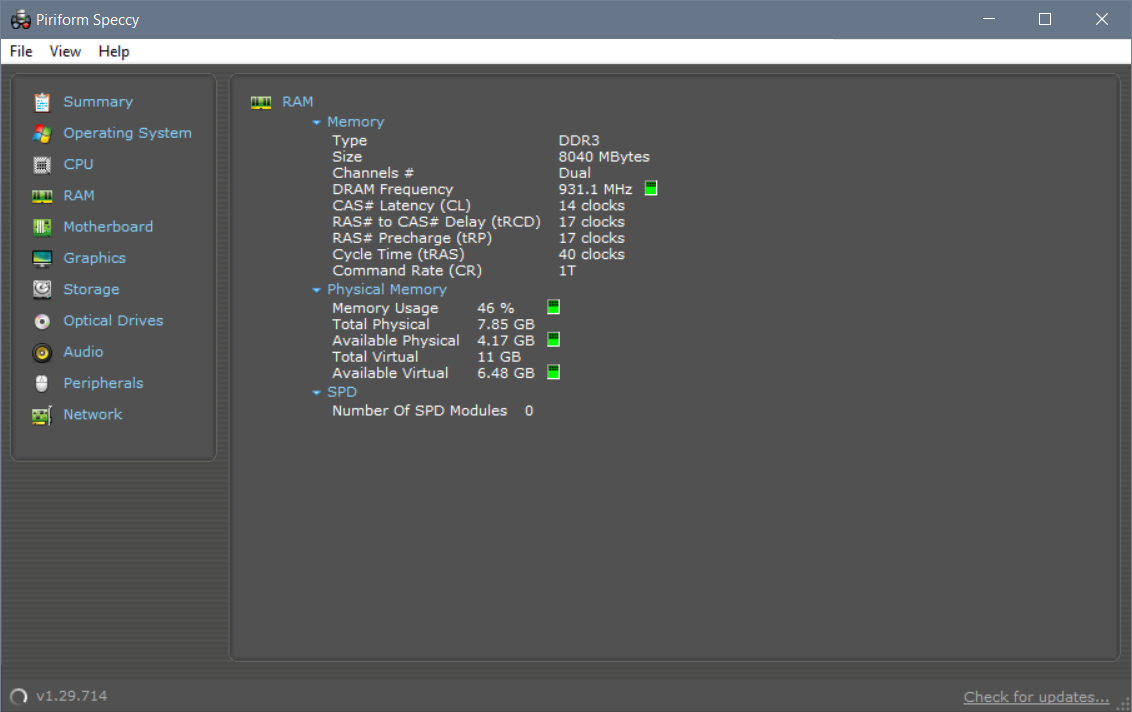
Task: Open the View menu
Action: (x=65, y=51)
